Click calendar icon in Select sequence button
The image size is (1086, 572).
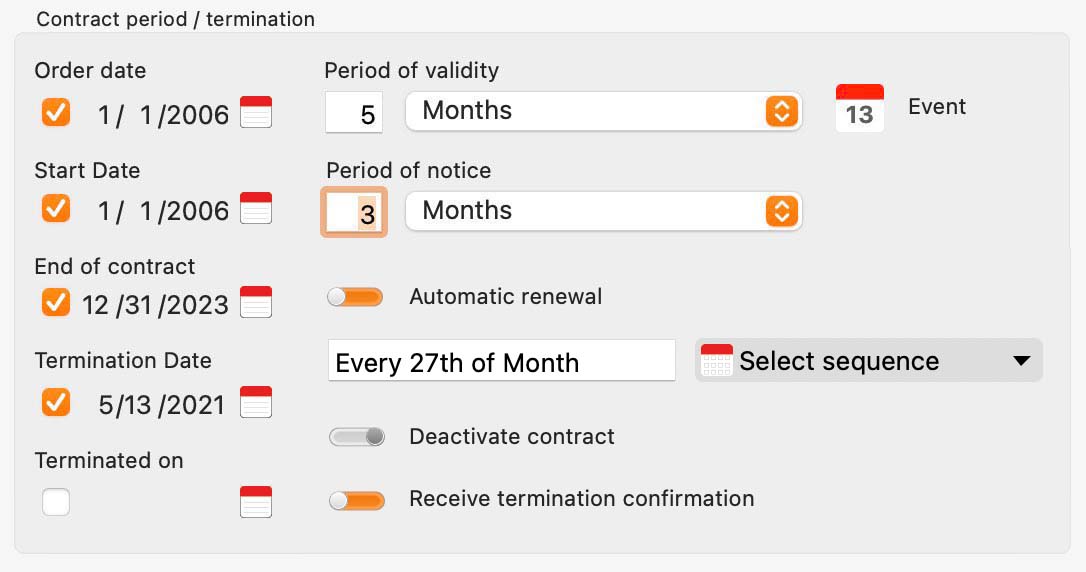click(x=716, y=360)
